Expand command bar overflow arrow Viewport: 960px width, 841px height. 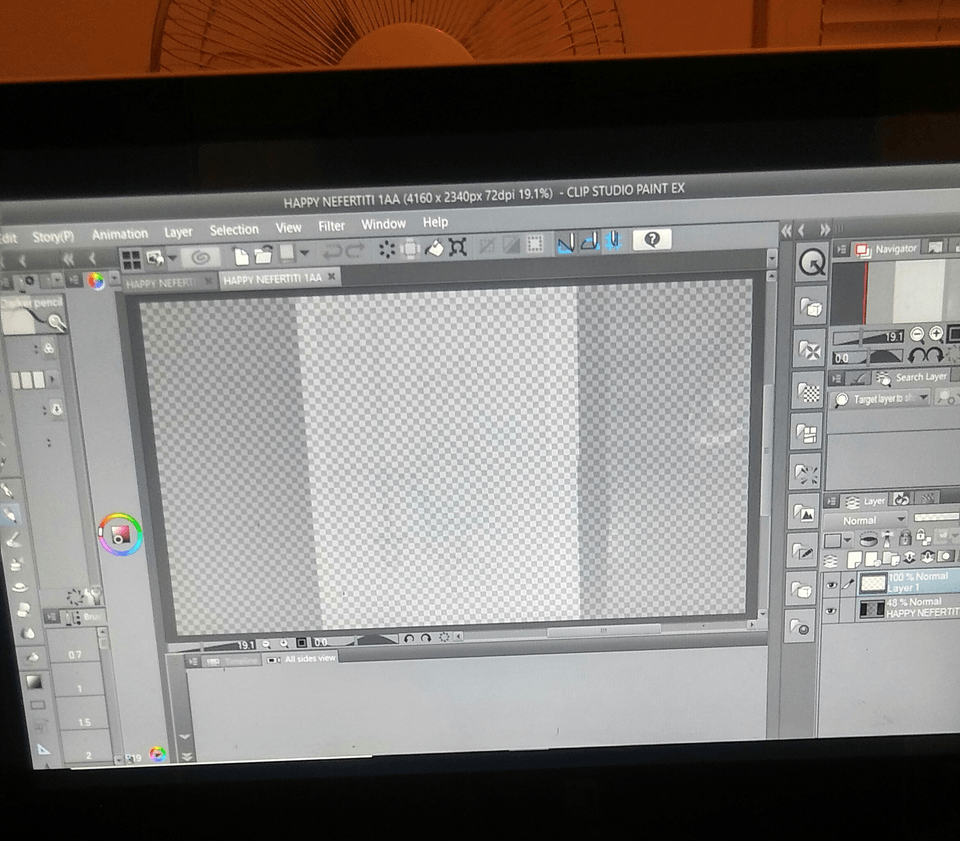click(771, 258)
